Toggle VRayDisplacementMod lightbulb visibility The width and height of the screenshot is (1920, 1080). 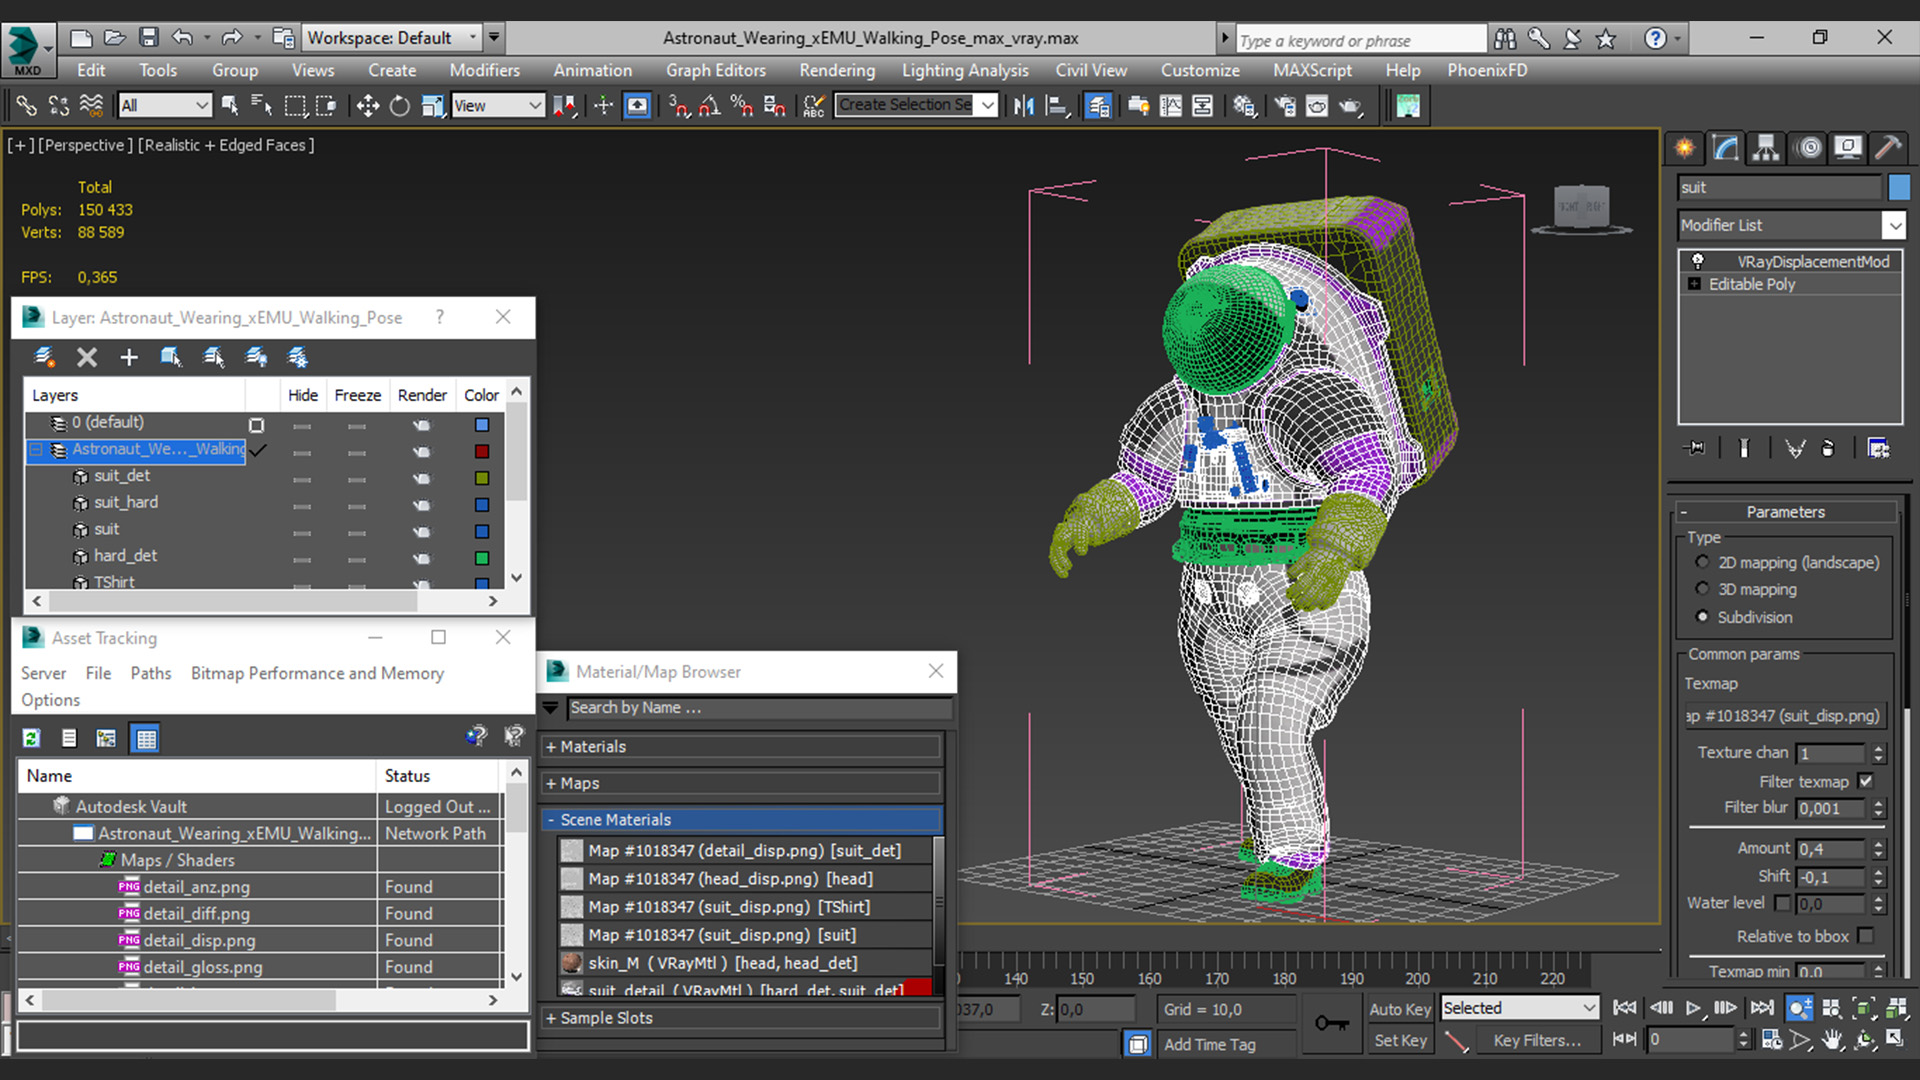1697,261
